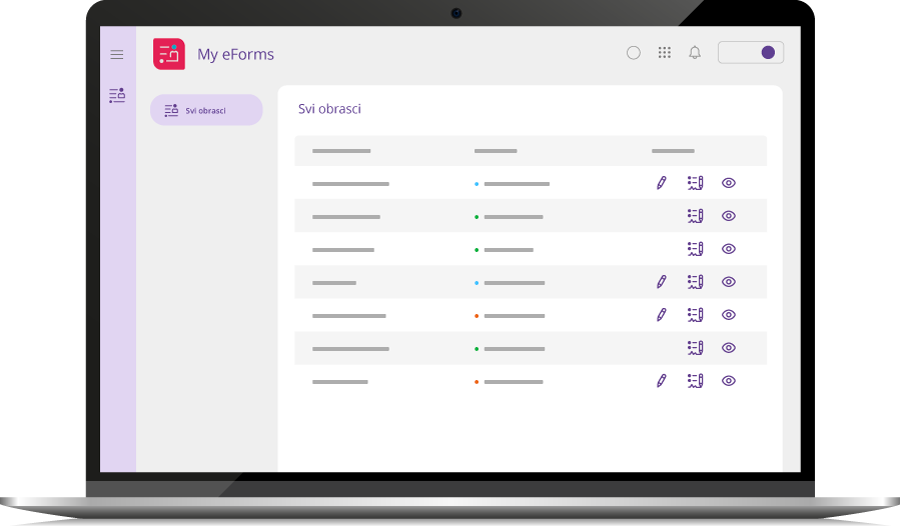The image size is (900, 526).
Task: Click the forms list icon in left sidebar
Action: (117, 96)
